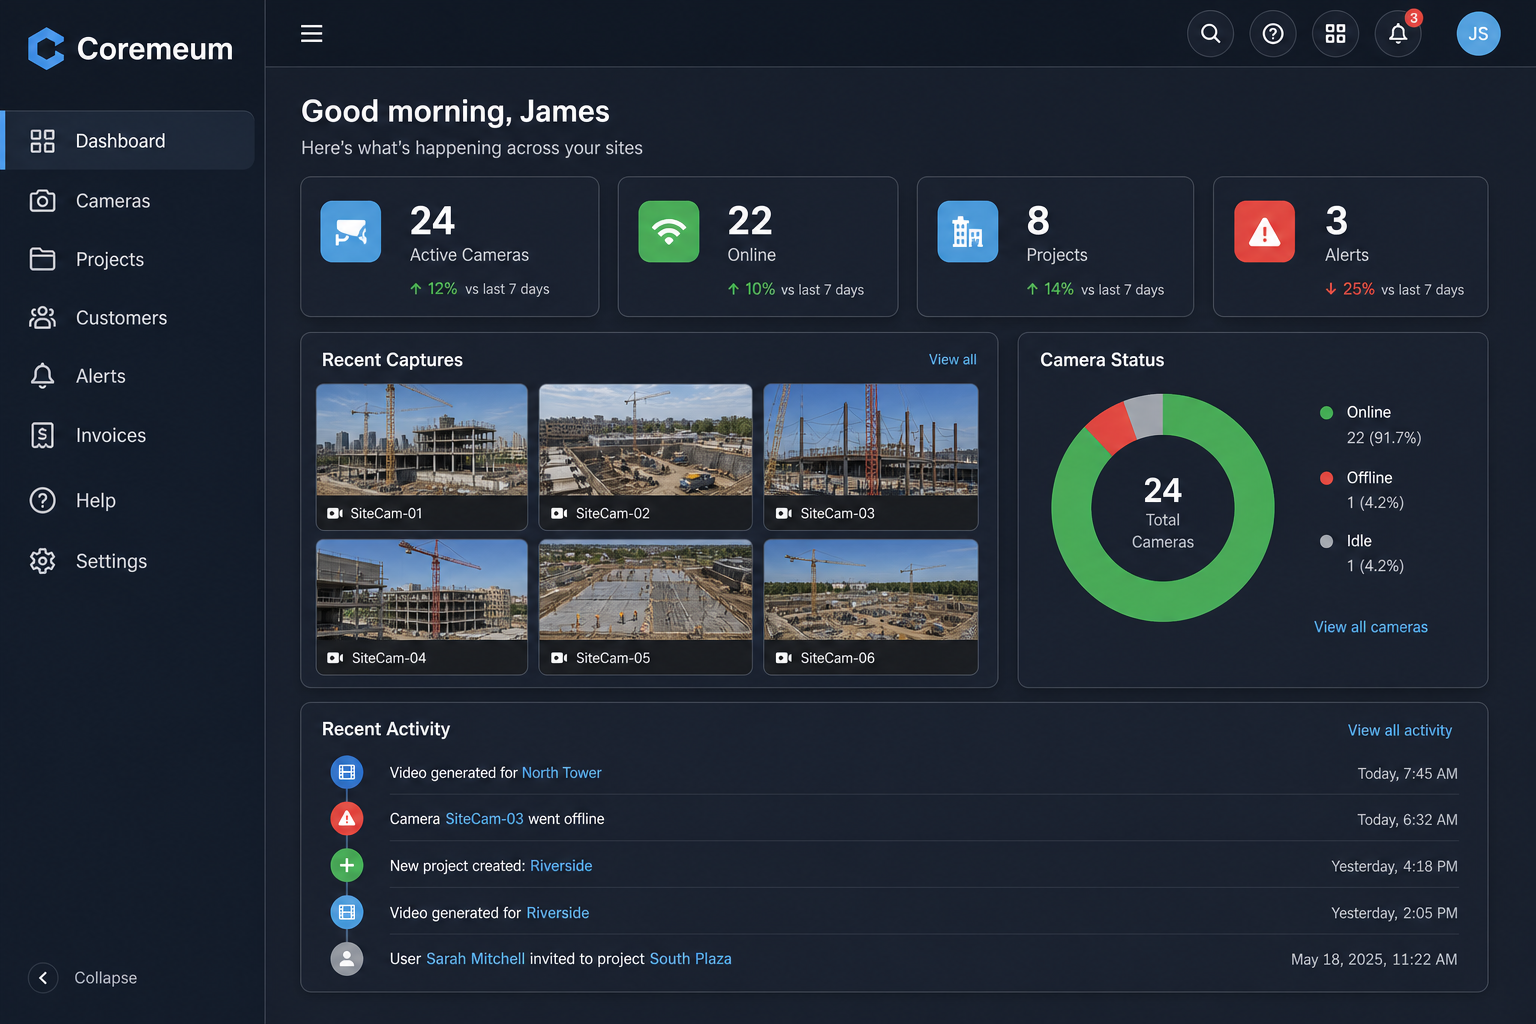Image resolution: width=1536 pixels, height=1024 pixels.
Task: Open Dashboard in the sidebar
Action: [x=129, y=140]
